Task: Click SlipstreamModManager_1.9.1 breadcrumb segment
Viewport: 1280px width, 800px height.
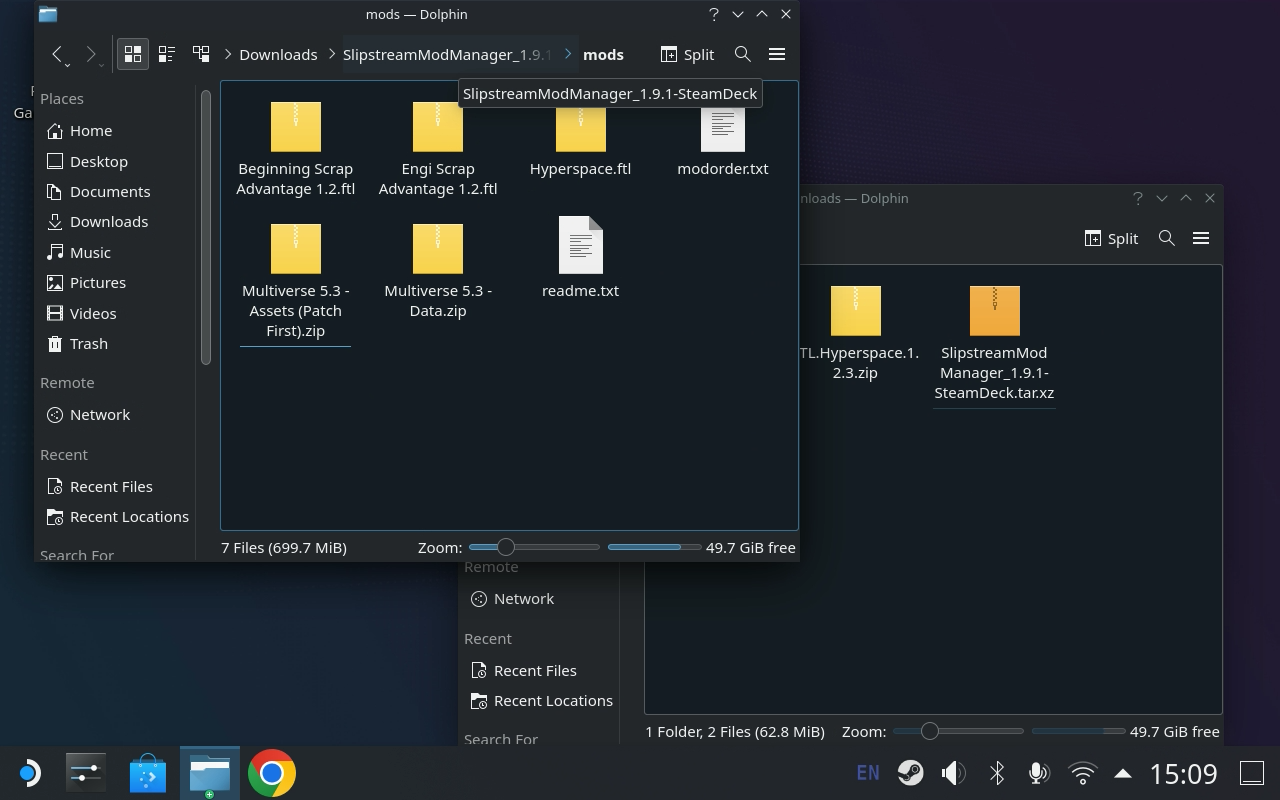Action: pos(447,54)
